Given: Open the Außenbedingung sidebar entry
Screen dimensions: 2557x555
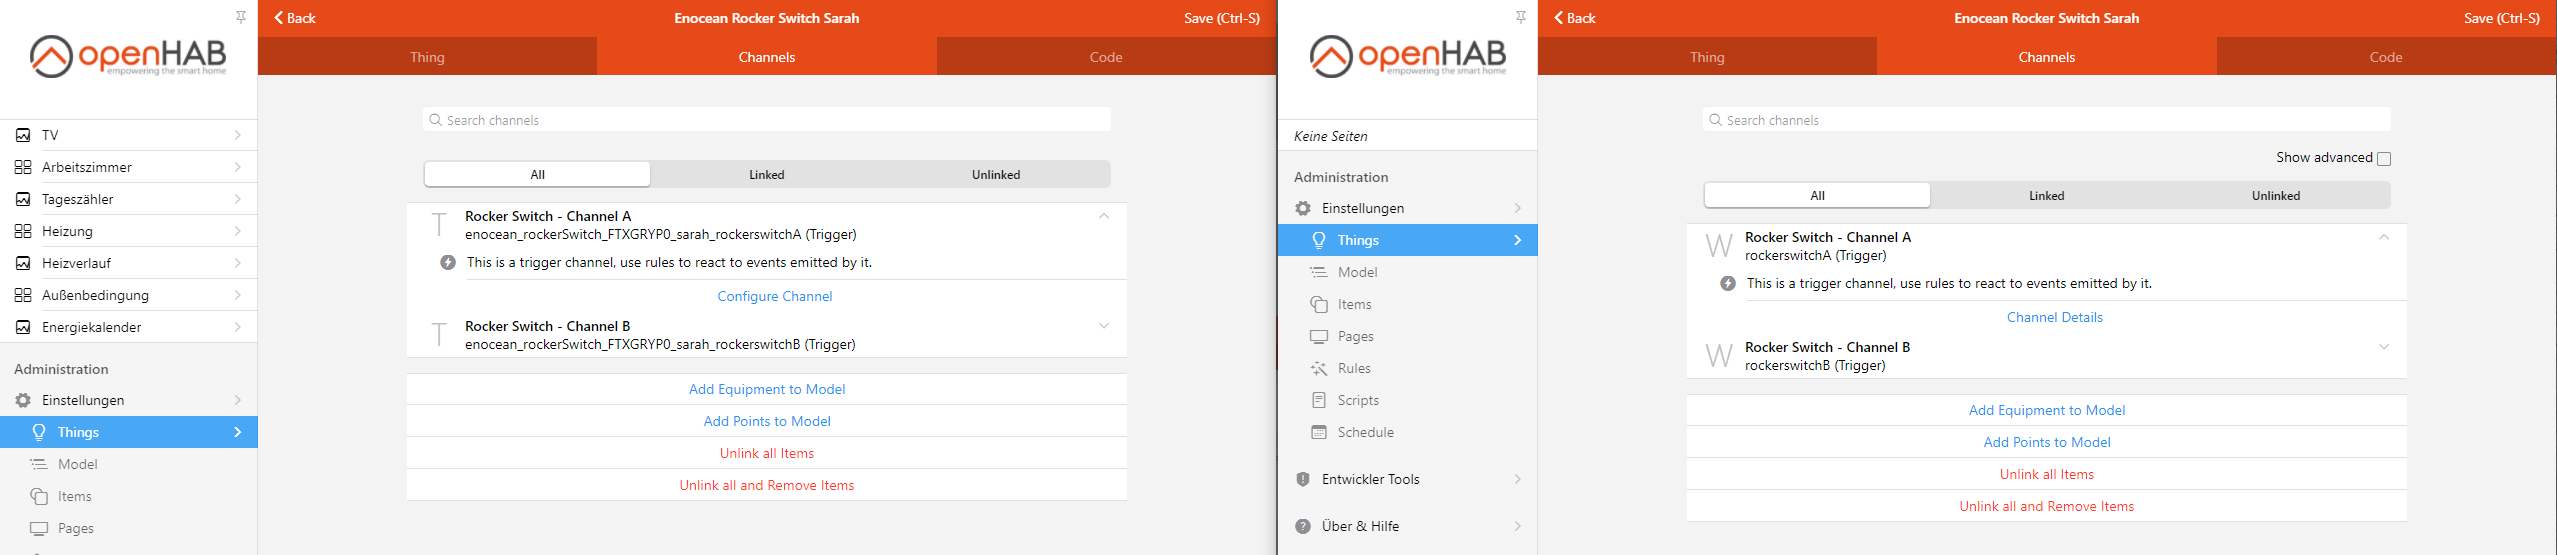Looking at the screenshot, I should click(x=95, y=295).
